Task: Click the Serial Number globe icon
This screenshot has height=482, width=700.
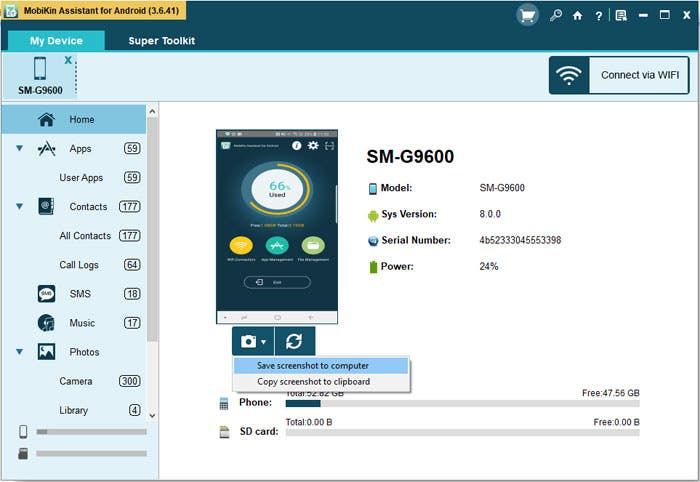Action: pyautogui.click(x=373, y=241)
